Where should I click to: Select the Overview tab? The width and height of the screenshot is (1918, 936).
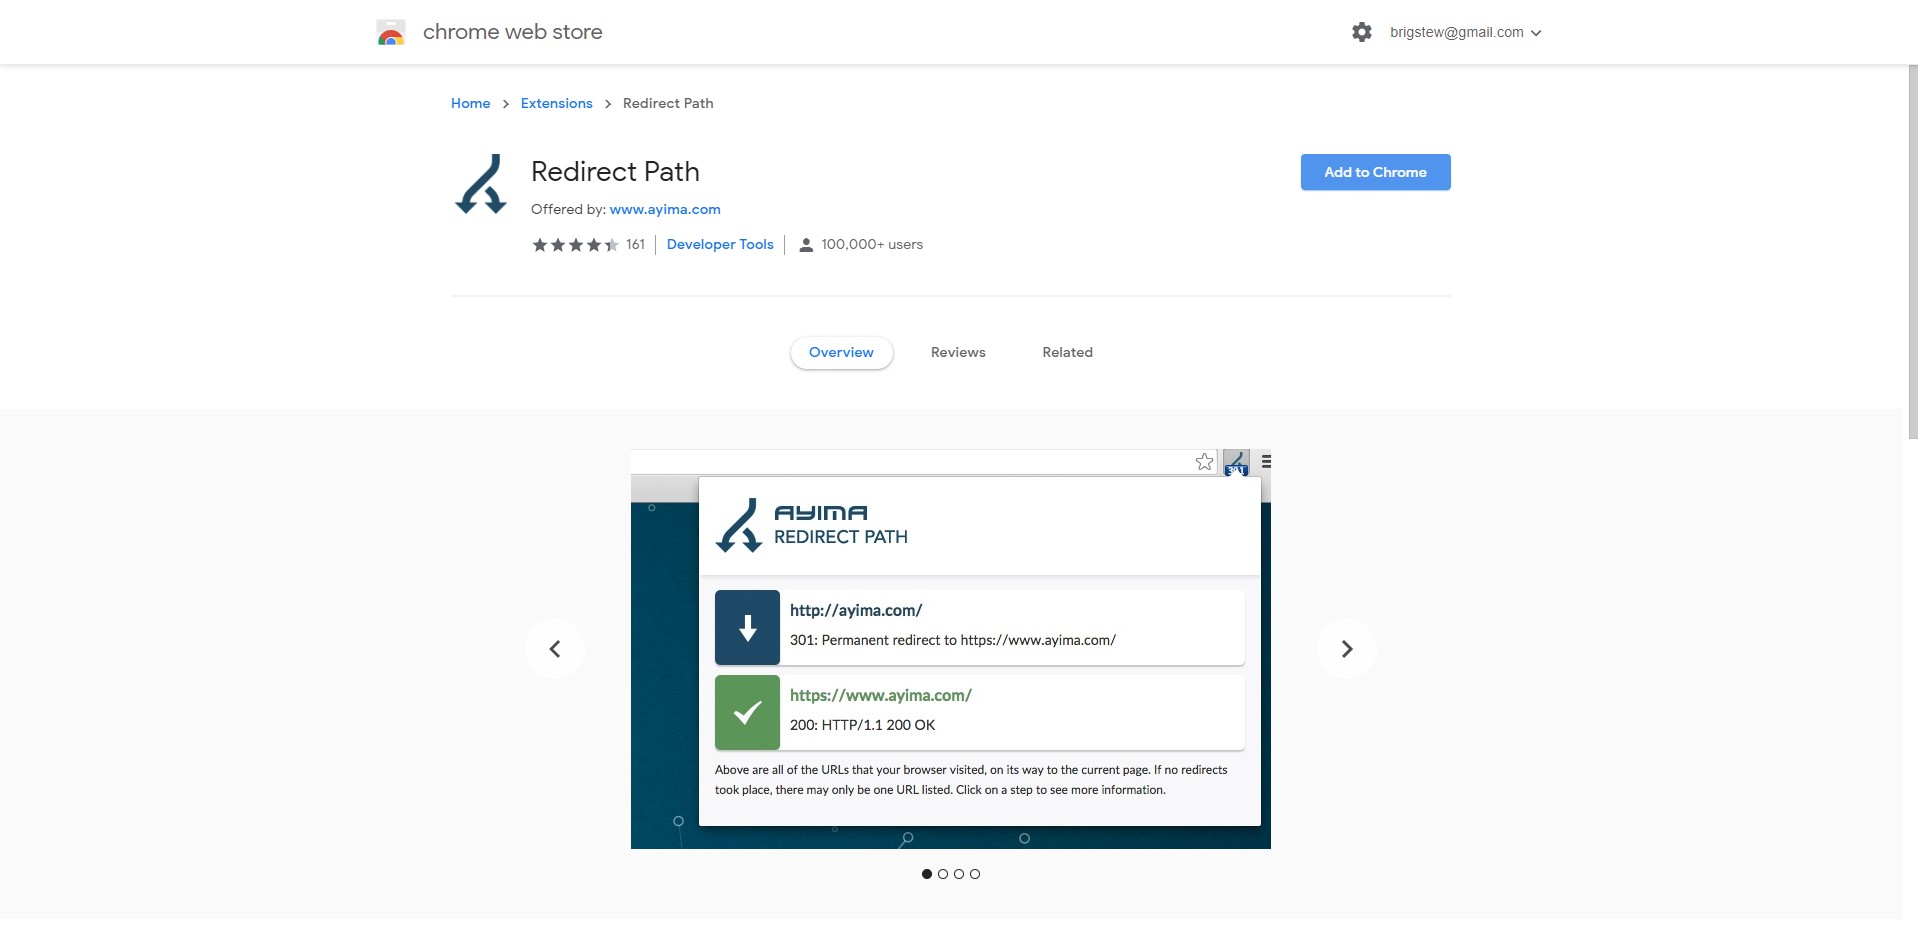841,352
